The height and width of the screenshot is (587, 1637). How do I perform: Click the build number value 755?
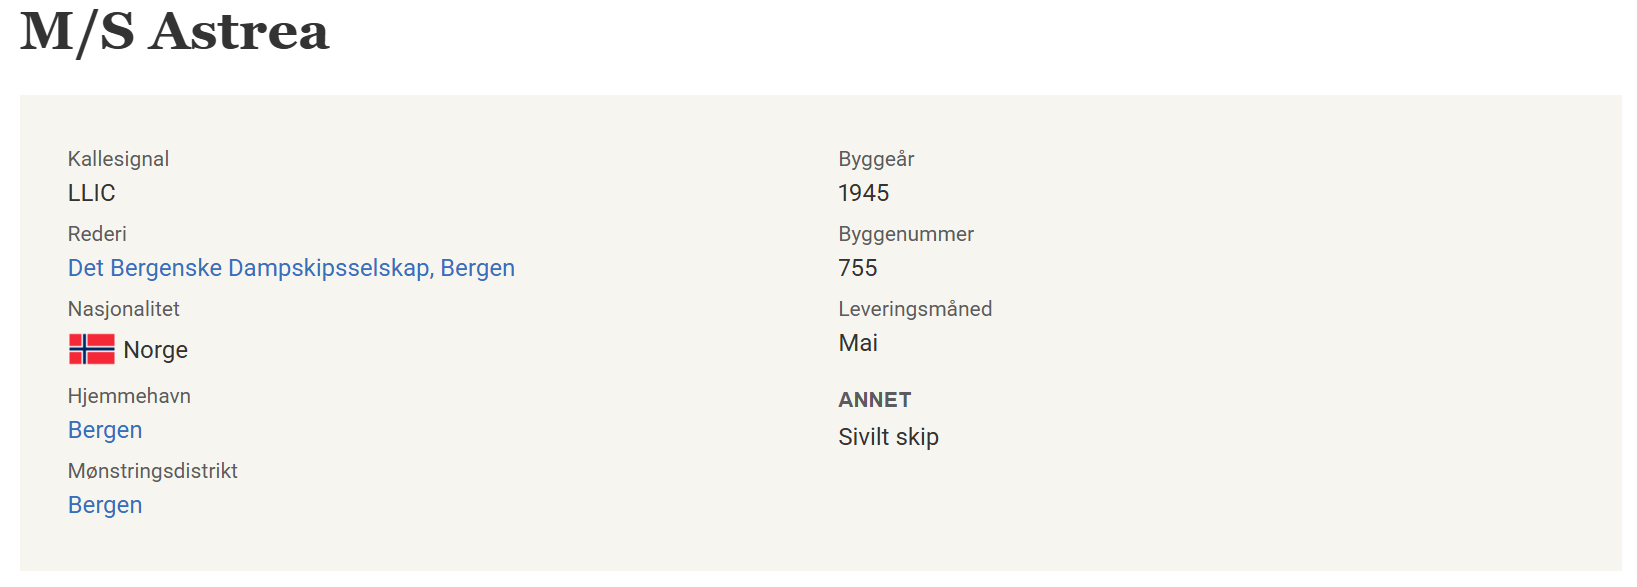858,268
